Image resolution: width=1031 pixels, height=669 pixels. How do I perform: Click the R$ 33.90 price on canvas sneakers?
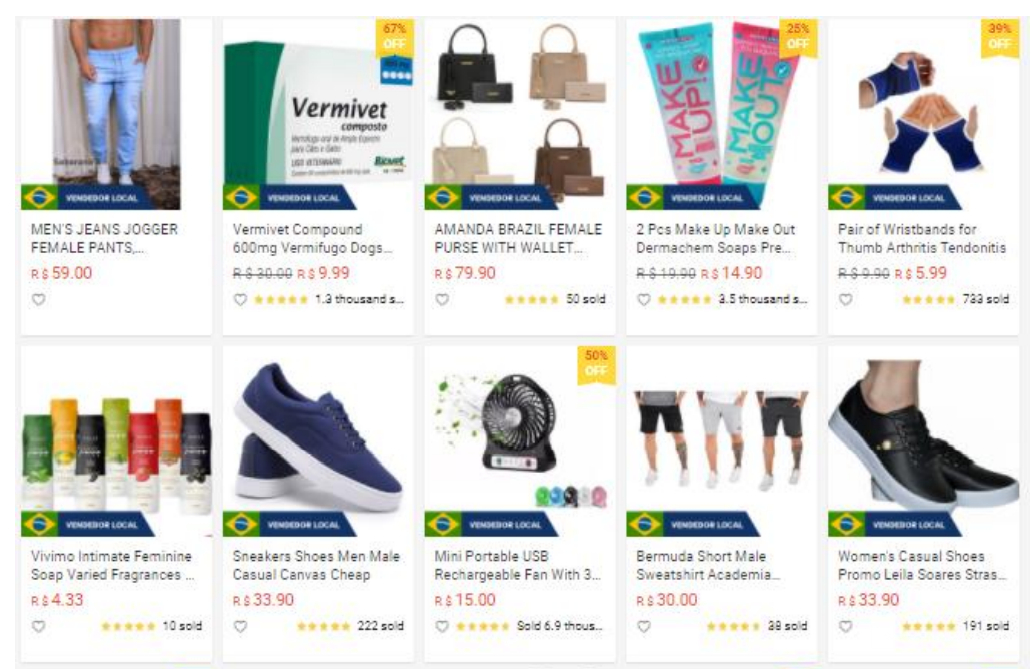[x=263, y=600]
